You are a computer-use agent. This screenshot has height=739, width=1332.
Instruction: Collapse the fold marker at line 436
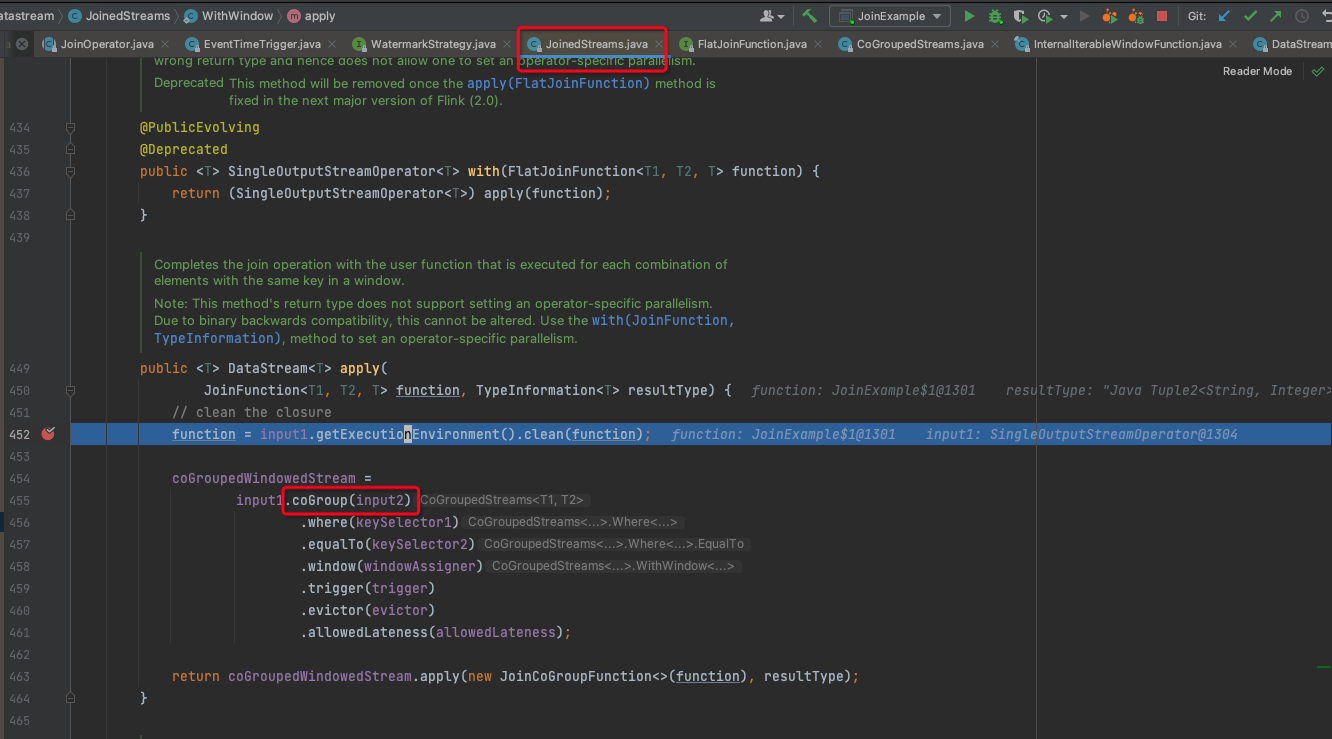(x=70, y=172)
